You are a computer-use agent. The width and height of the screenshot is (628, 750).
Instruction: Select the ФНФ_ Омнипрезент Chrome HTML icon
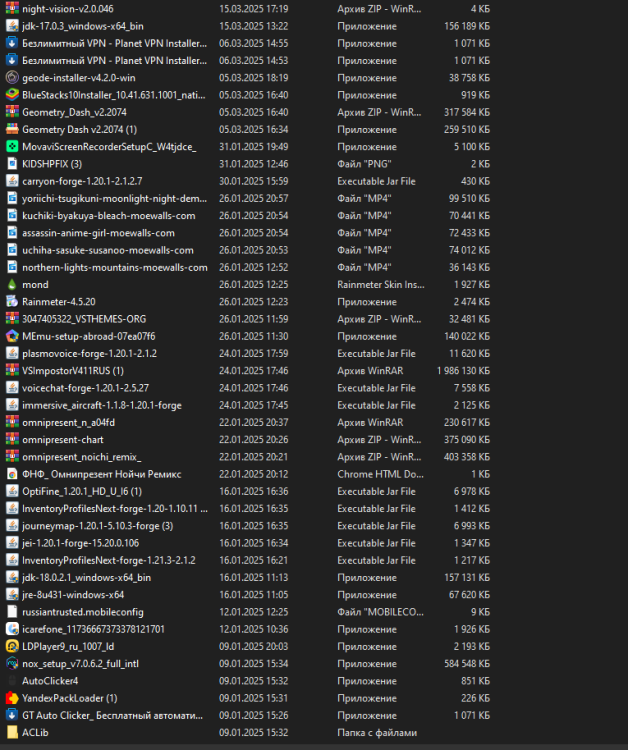(x=12, y=474)
